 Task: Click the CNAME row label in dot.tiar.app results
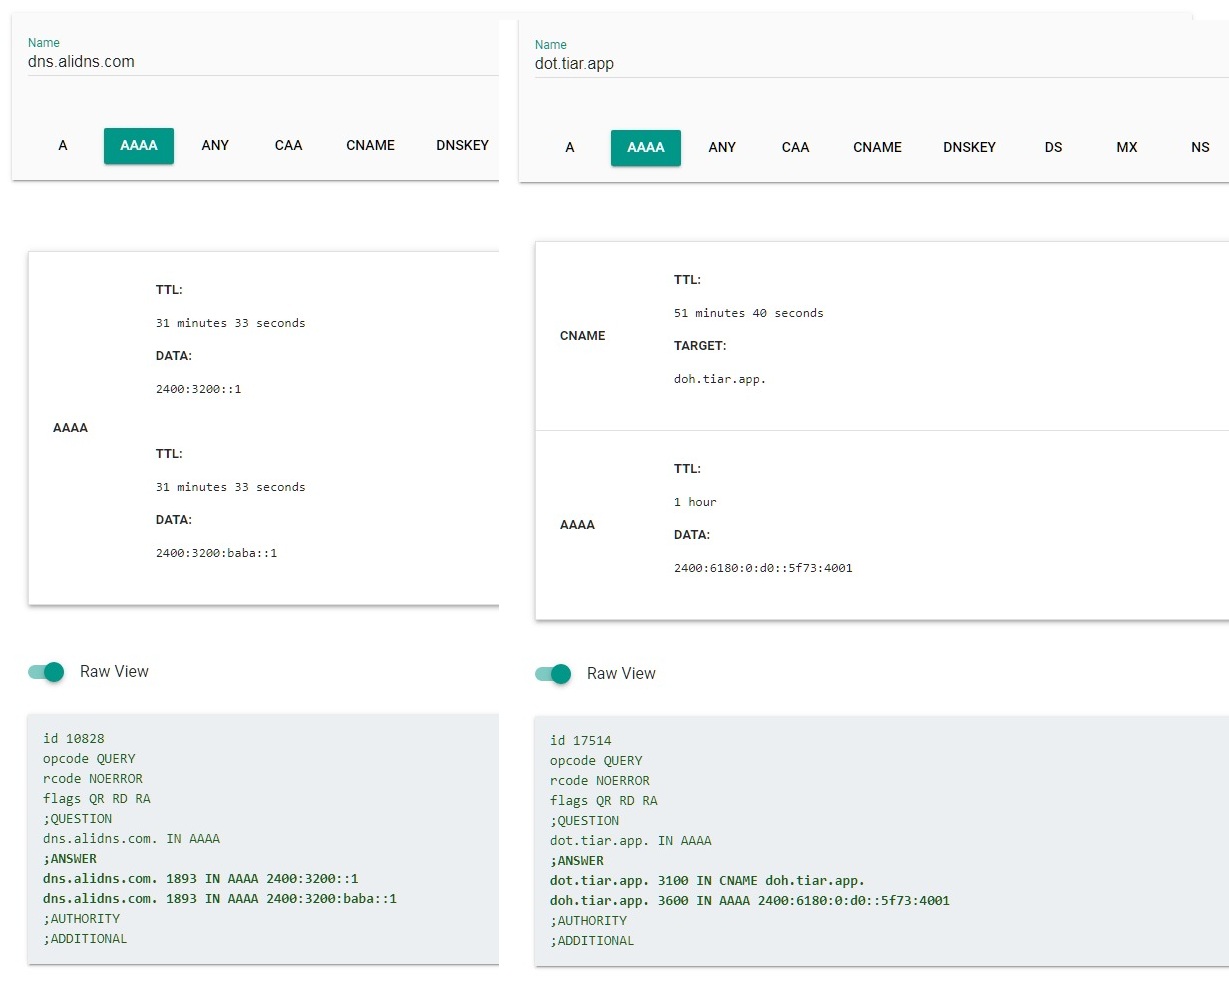tap(583, 336)
